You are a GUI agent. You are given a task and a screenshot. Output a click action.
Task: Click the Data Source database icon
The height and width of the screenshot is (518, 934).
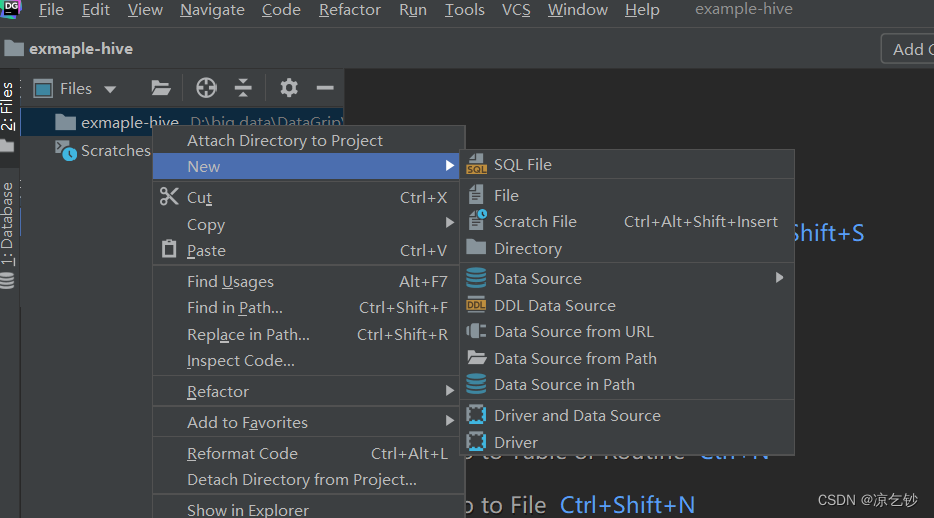tap(476, 278)
